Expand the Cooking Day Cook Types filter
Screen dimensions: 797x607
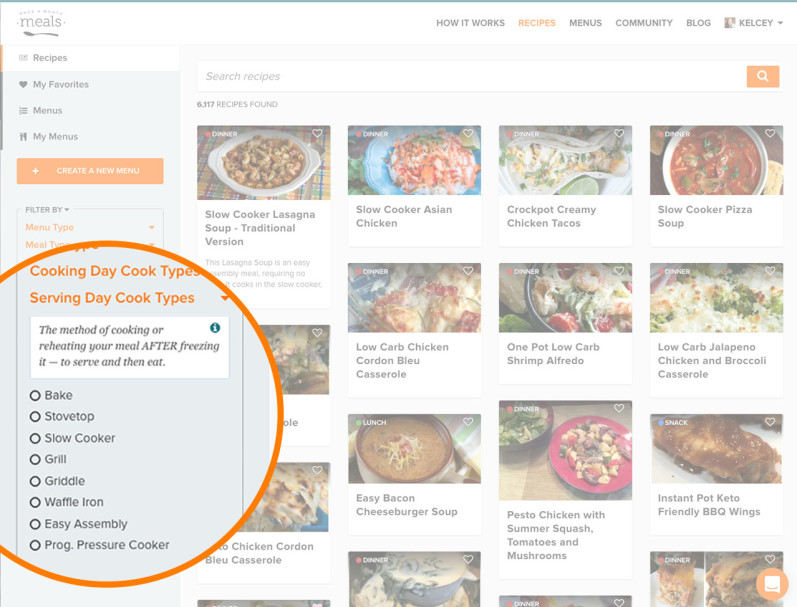115,271
